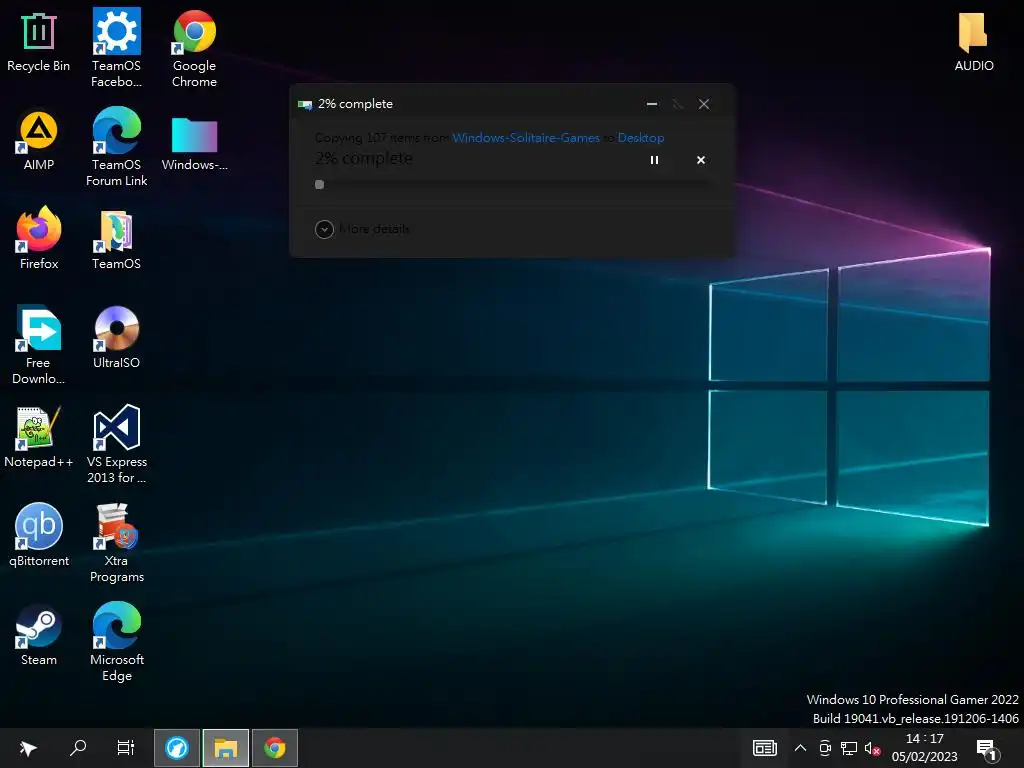Screen dimensions: 1024x768
Task: Close the 2% complete copy dialog
Action: tap(703, 104)
